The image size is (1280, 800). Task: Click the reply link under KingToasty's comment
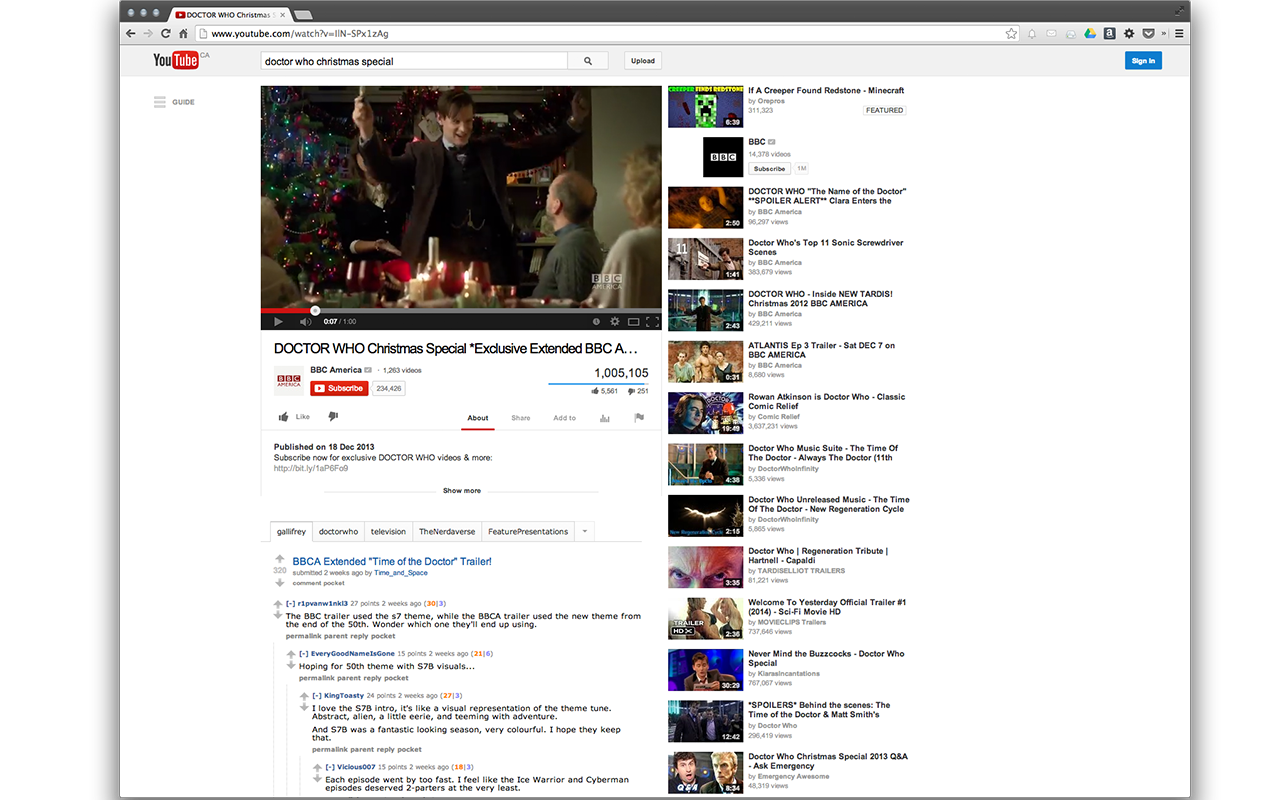point(386,749)
